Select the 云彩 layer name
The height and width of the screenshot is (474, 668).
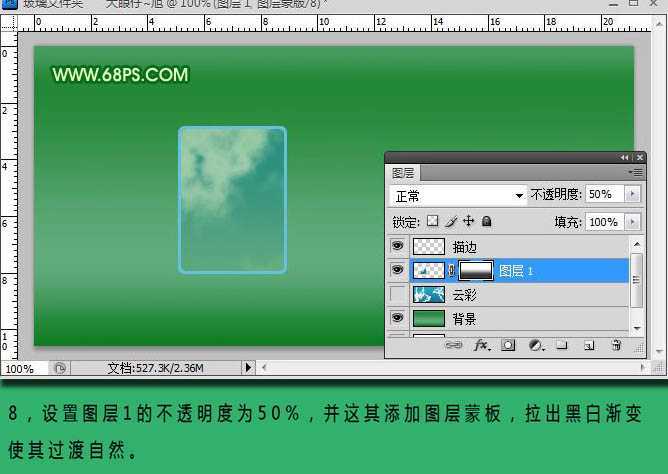pyautogui.click(x=465, y=295)
